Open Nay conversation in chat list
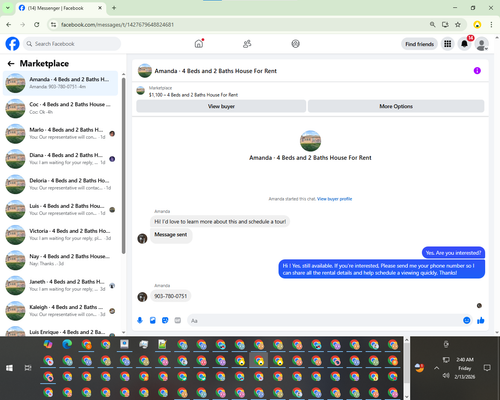The height and width of the screenshot is (400, 500). (x=60, y=260)
